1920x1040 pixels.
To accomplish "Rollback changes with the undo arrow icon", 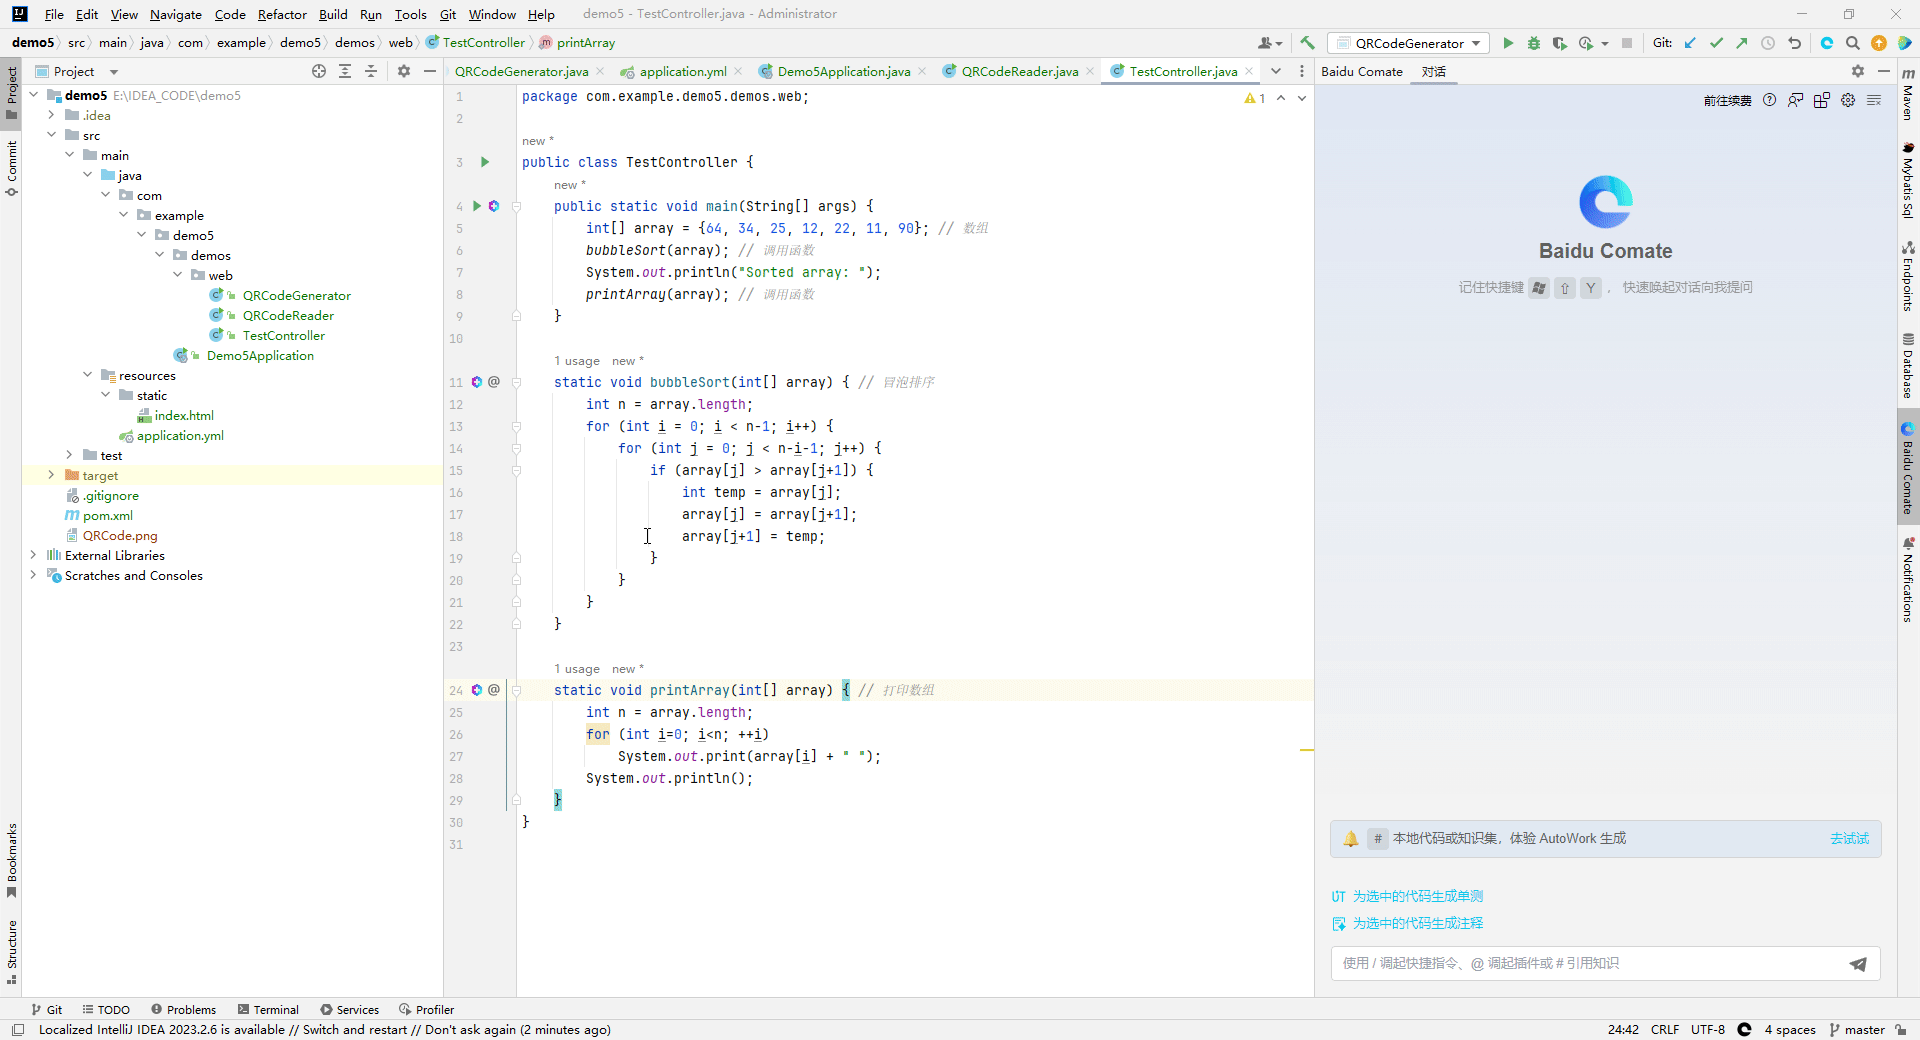I will (x=1794, y=43).
